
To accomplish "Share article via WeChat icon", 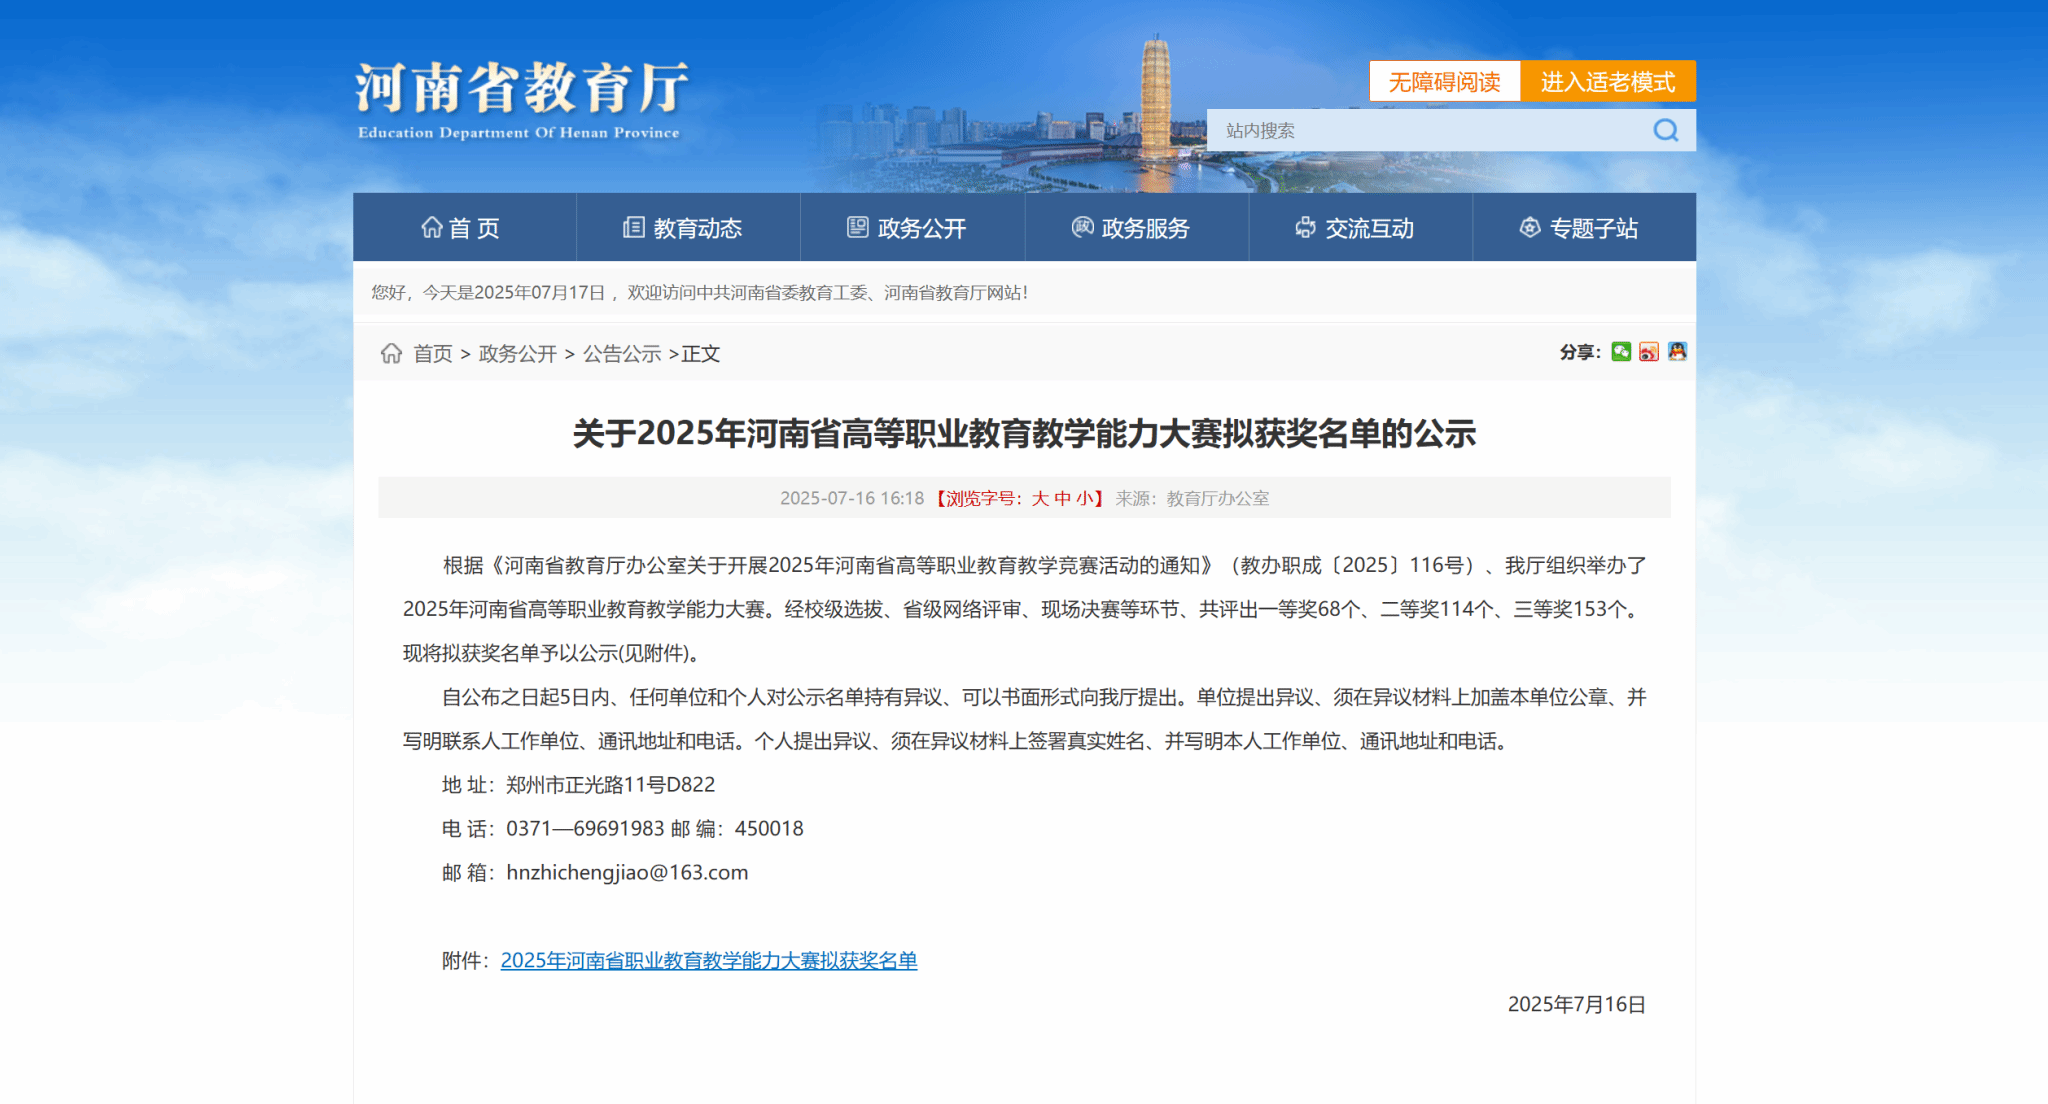I will (1621, 352).
